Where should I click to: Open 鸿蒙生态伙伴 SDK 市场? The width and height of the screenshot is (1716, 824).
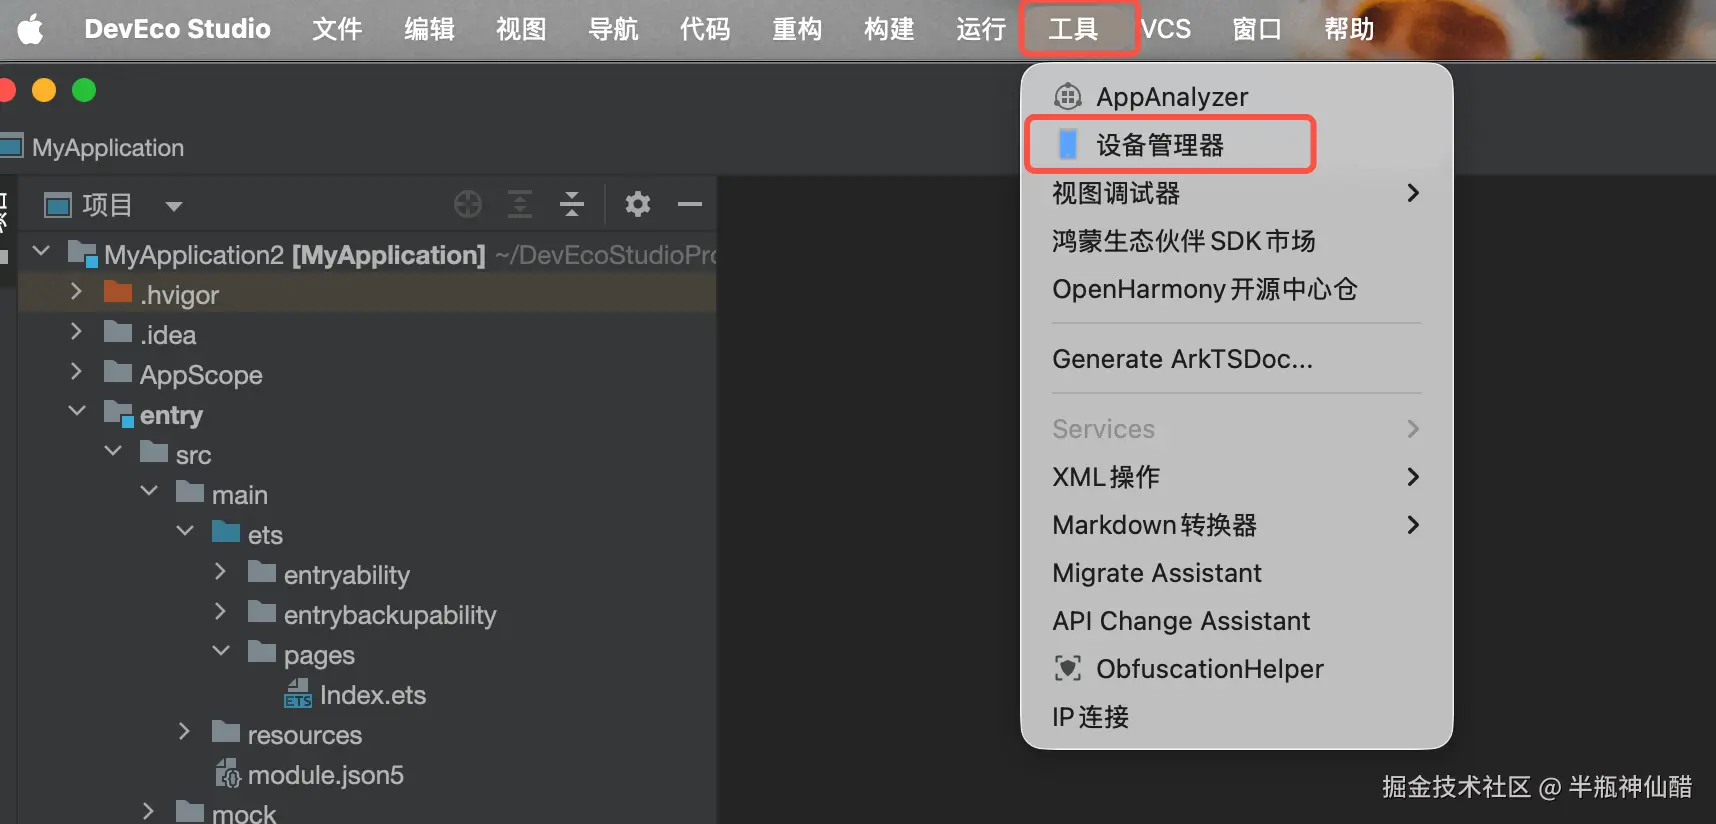(x=1236, y=241)
